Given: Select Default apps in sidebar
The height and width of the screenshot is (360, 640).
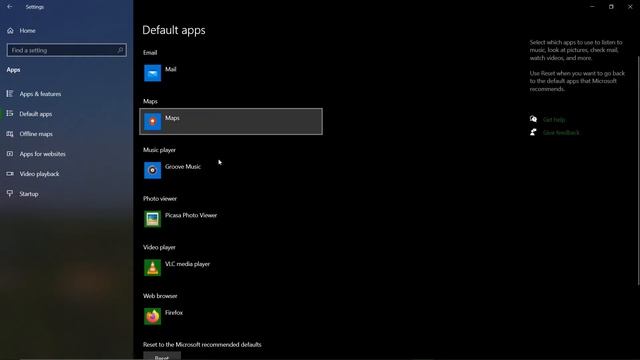Looking at the screenshot, I should (36, 114).
